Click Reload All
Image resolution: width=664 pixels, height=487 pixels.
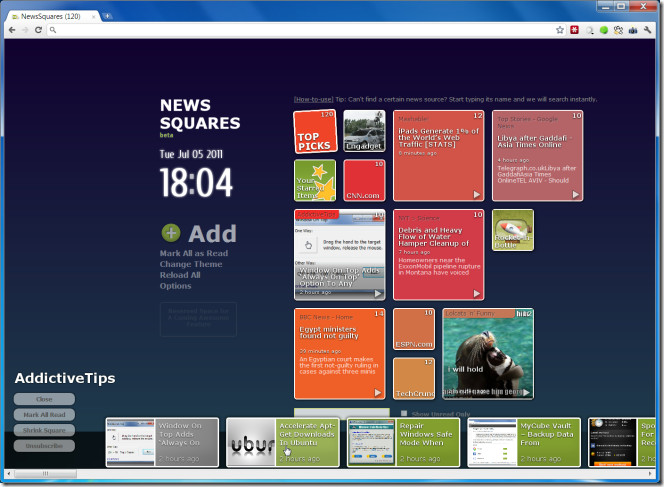pyautogui.click(x=180, y=275)
